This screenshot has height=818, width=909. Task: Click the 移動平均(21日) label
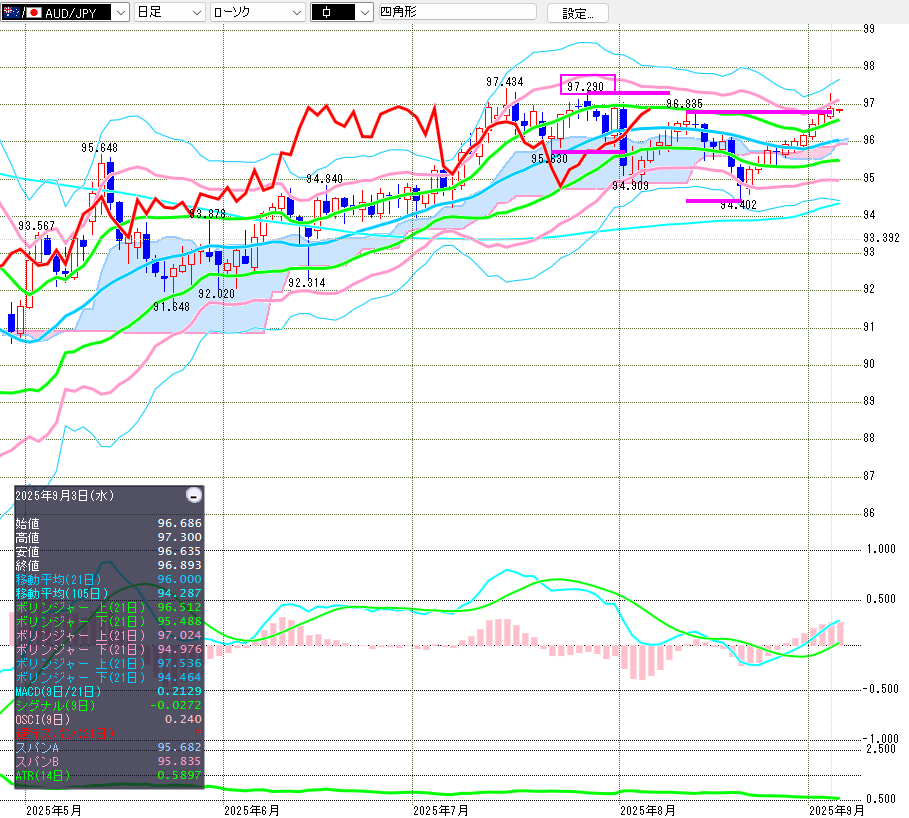click(x=58, y=579)
